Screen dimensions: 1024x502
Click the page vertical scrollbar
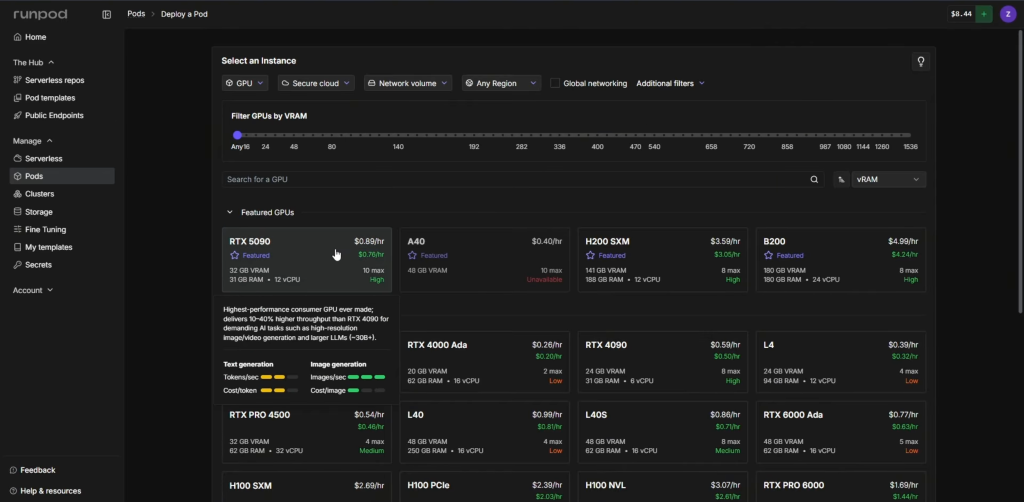pyautogui.click(x=1021, y=171)
